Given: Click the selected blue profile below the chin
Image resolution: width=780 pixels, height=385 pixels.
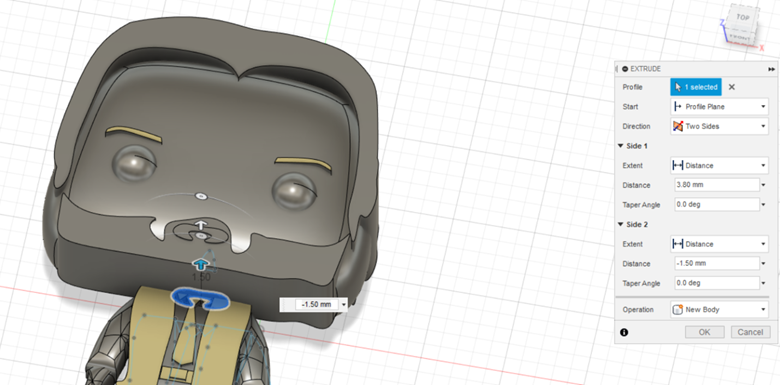Looking at the screenshot, I should click(x=200, y=298).
